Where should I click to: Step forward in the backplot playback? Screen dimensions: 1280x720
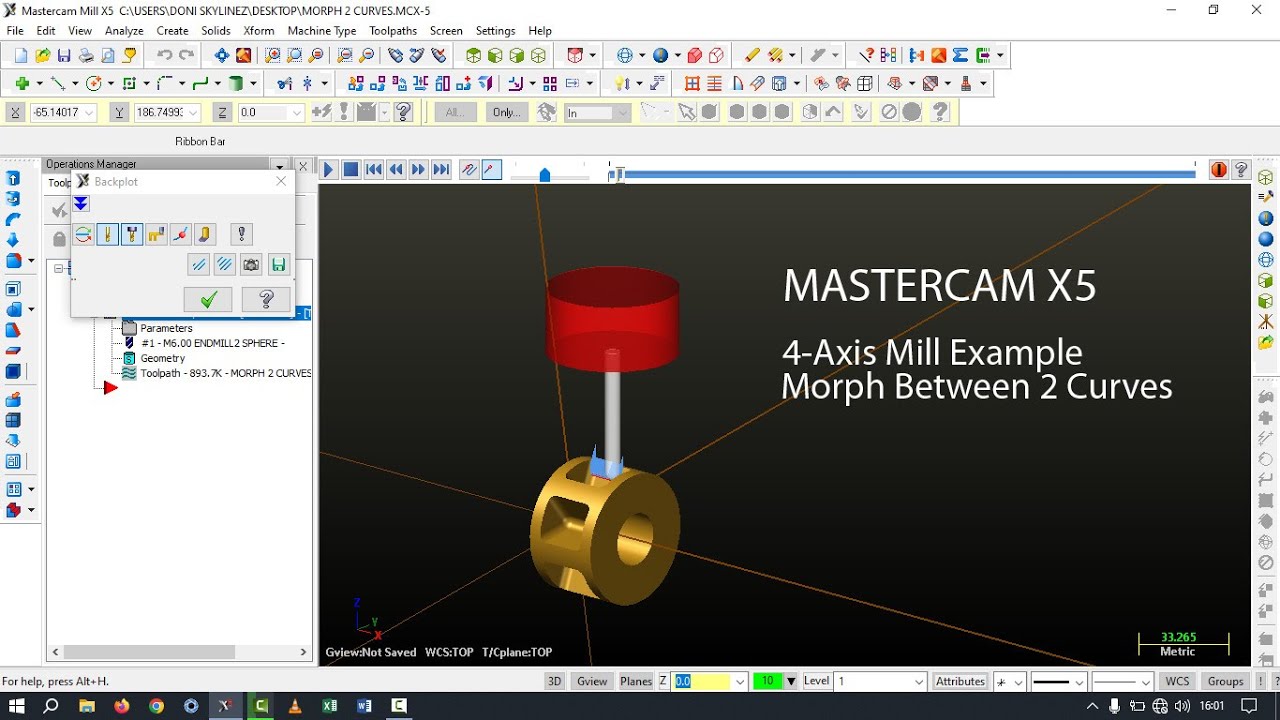click(x=419, y=170)
